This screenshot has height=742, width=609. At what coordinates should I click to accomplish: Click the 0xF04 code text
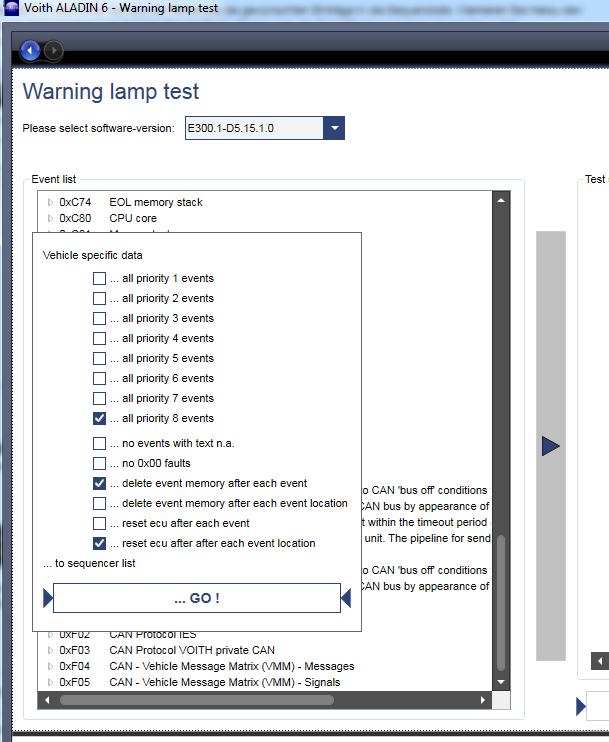click(74, 666)
